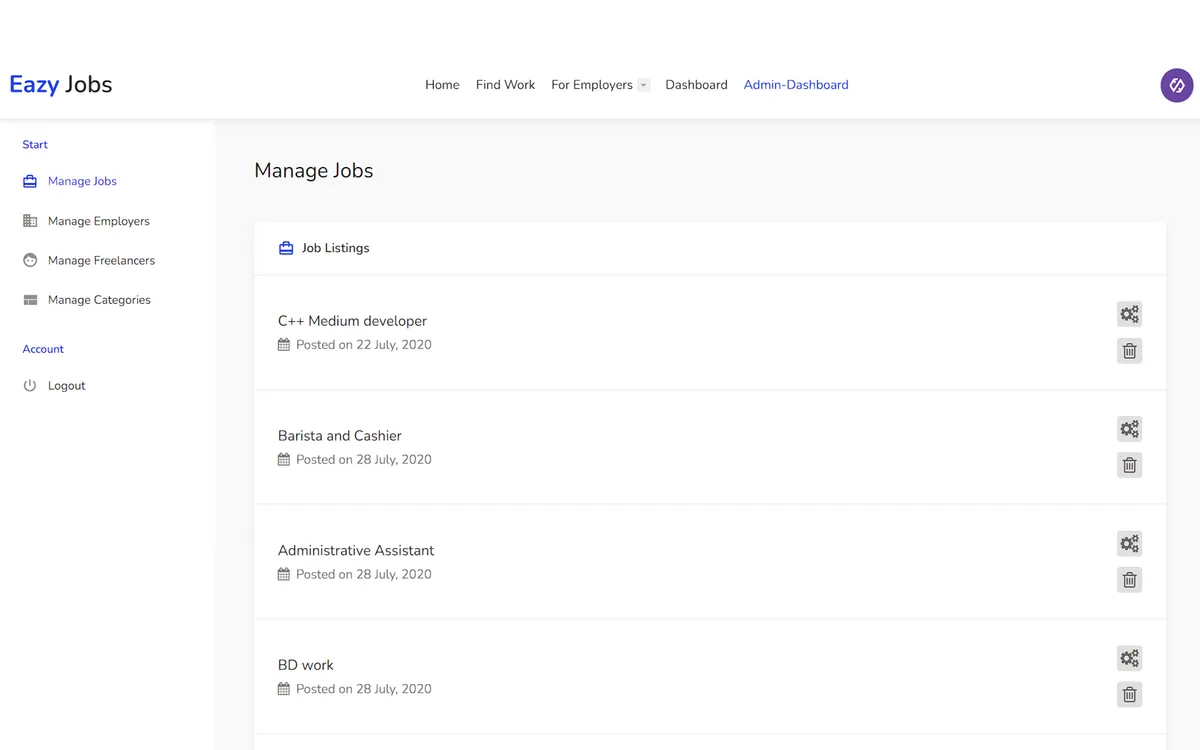The image size is (1200, 750).
Task: Click calendar icon under Barista and Cashier
Action: coord(284,460)
